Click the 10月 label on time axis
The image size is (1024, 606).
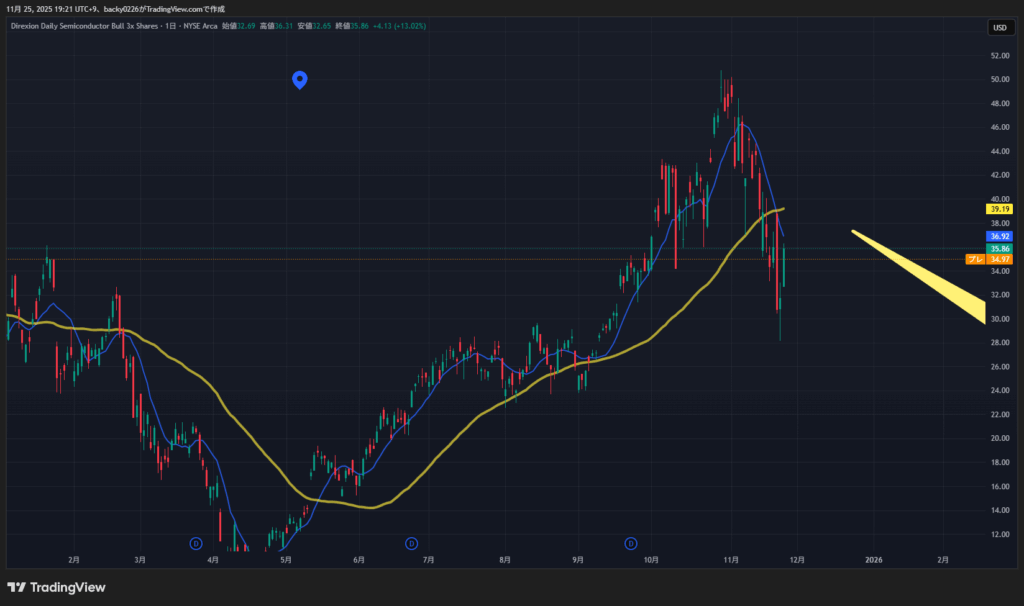tap(652, 562)
